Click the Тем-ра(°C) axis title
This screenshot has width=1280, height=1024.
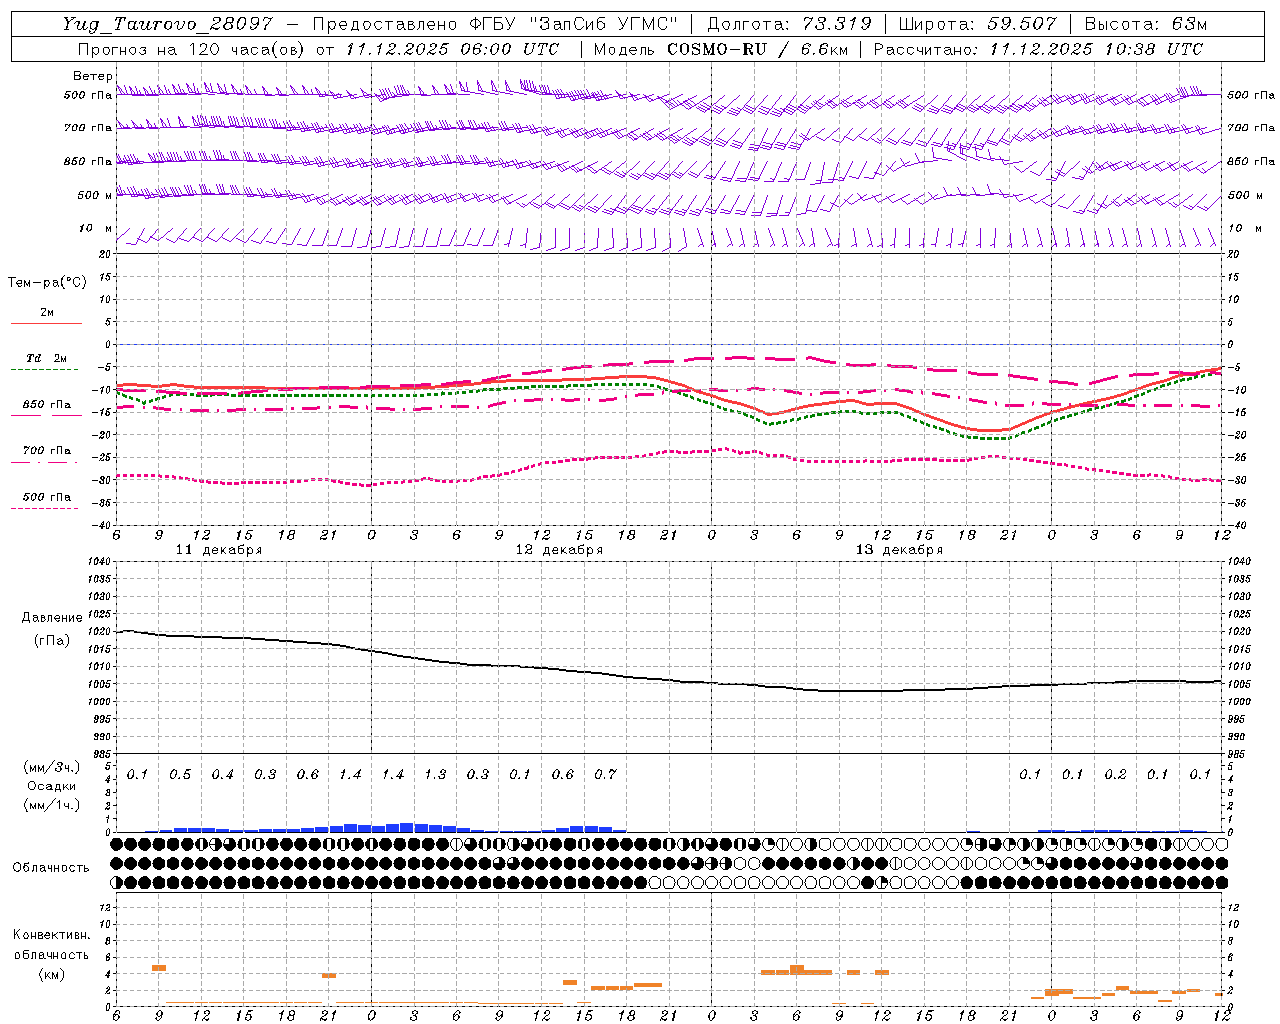click(47, 283)
